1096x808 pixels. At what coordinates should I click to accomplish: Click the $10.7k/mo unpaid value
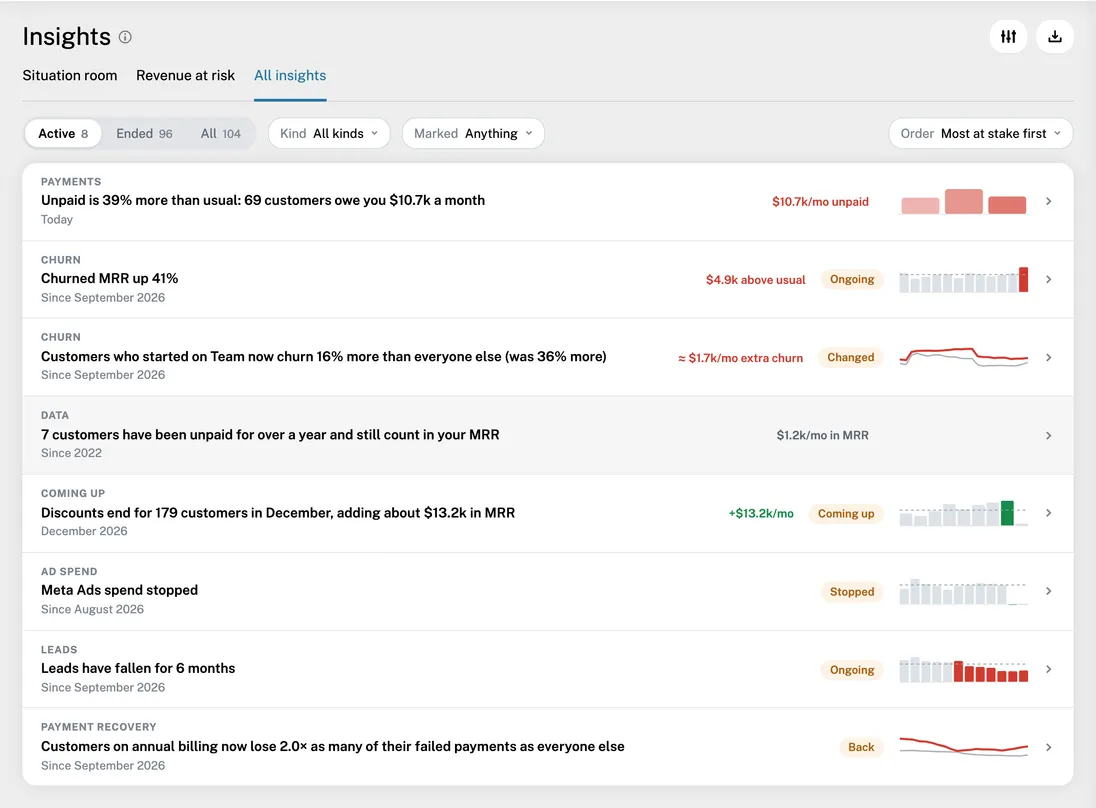point(820,201)
